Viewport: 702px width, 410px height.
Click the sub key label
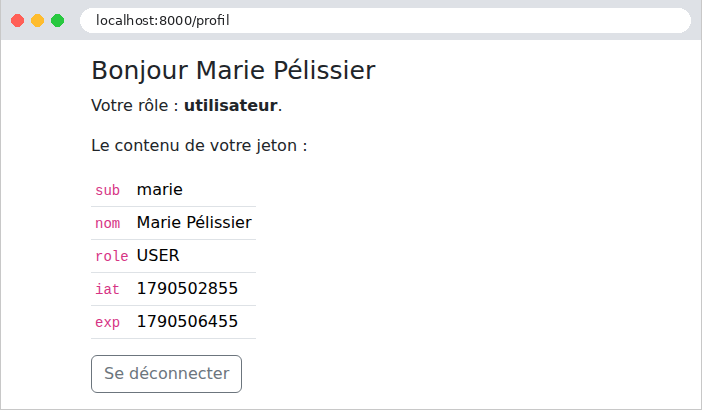(x=107, y=190)
